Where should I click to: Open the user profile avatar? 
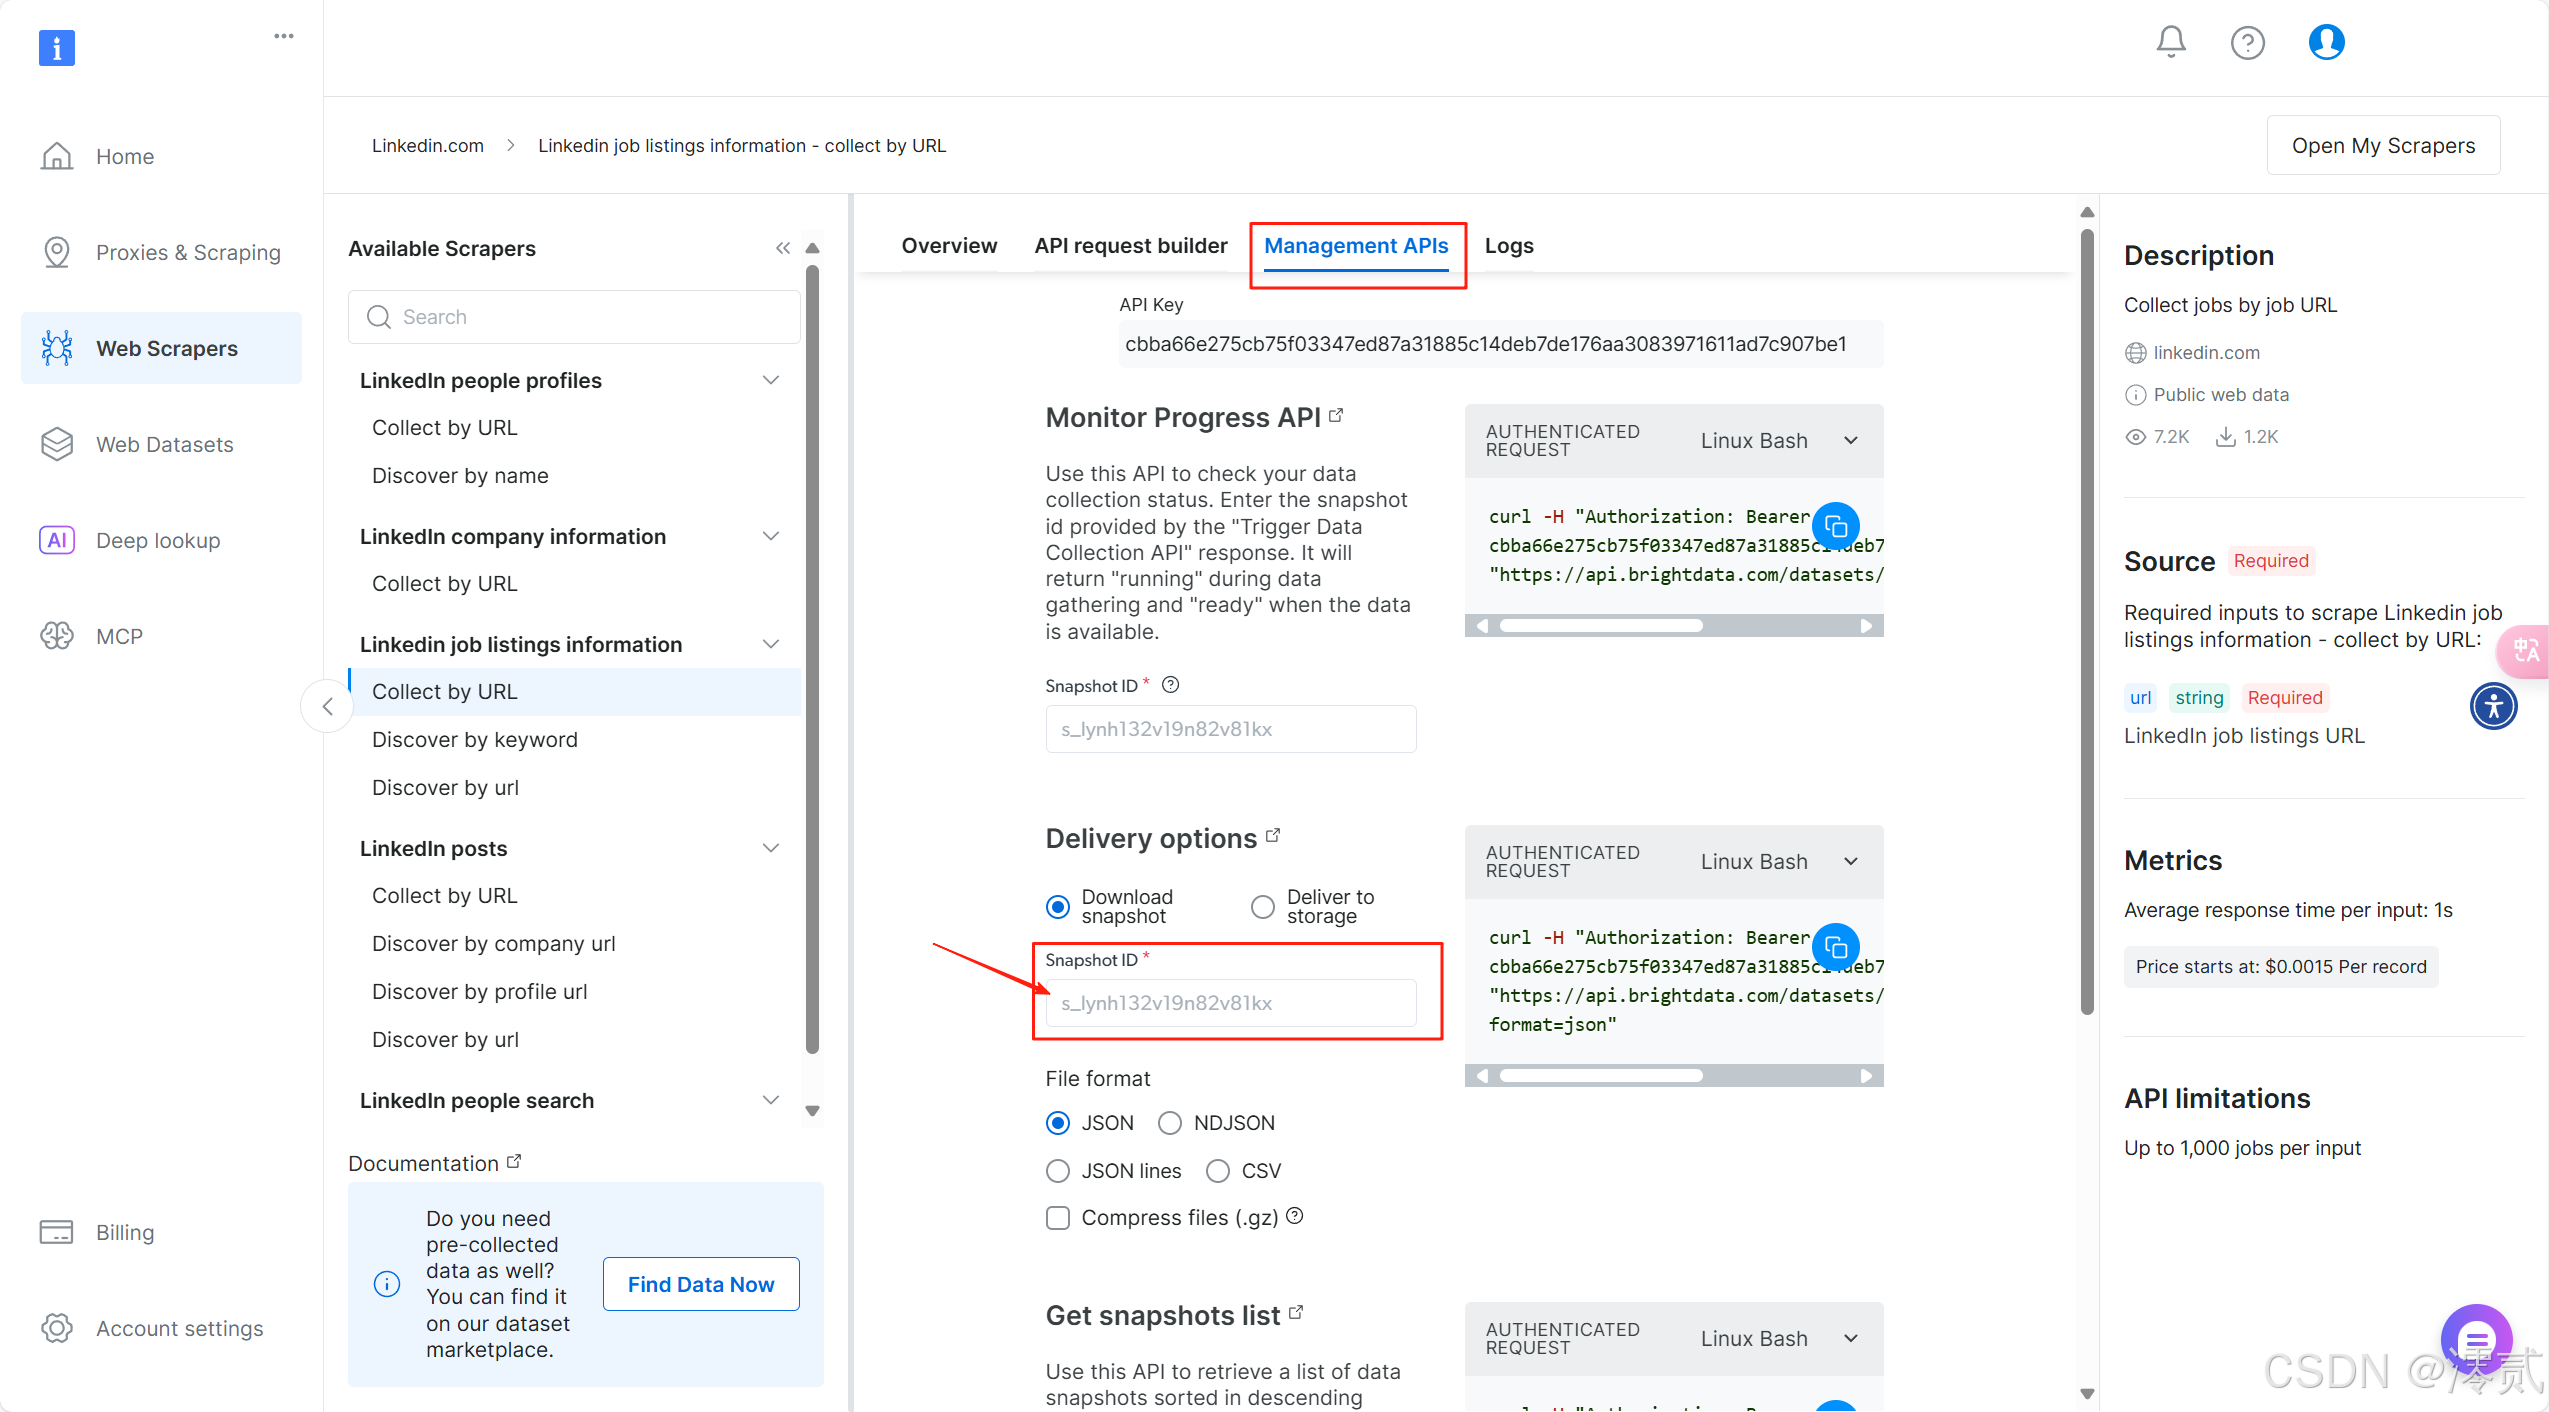click(2326, 42)
